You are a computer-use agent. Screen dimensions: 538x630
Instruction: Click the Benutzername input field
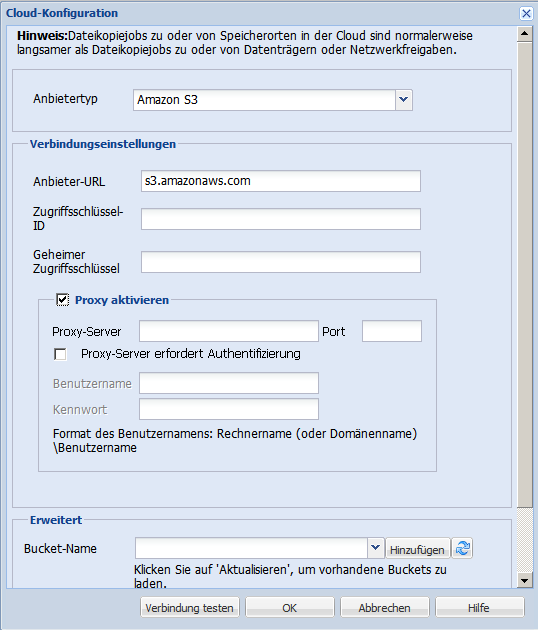tap(229, 383)
